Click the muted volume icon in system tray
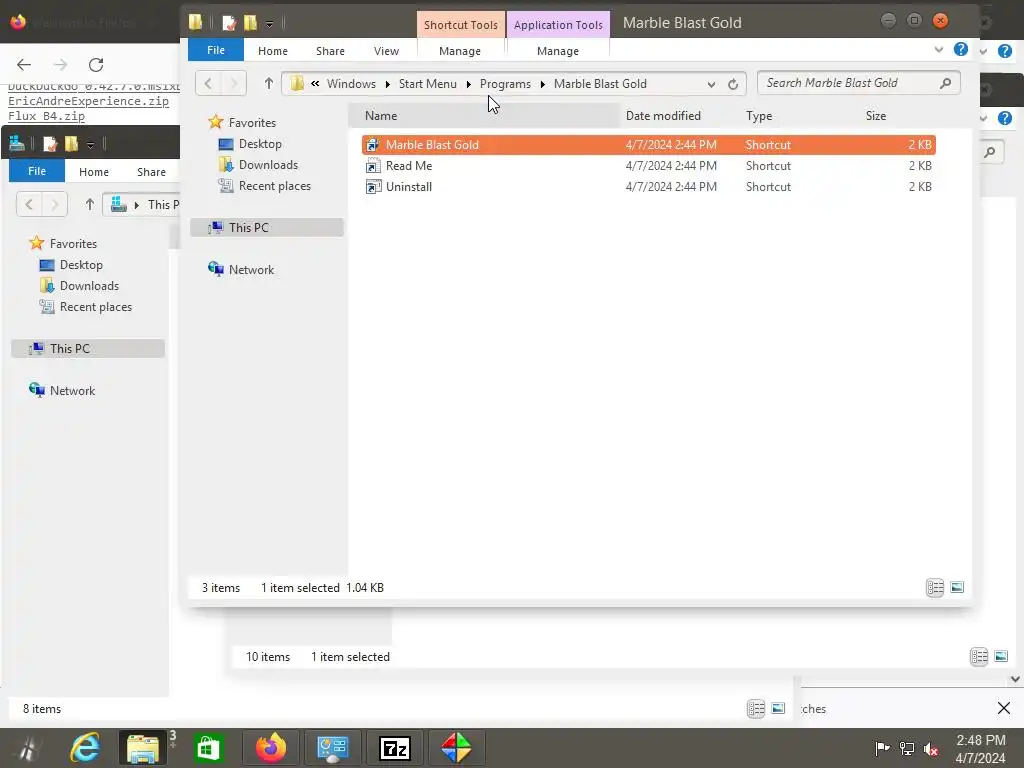Viewport: 1024px width, 768px height. 931,749
